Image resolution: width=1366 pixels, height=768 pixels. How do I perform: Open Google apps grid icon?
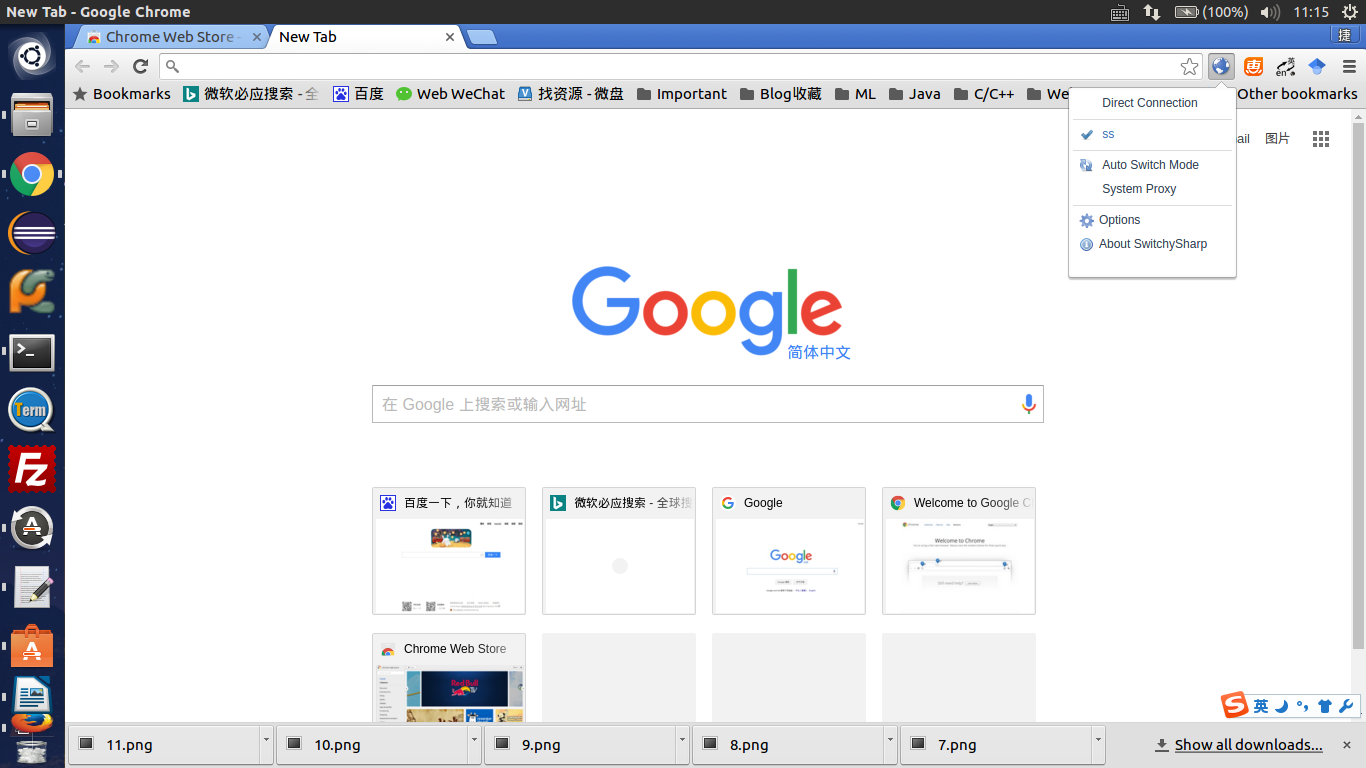[1321, 139]
